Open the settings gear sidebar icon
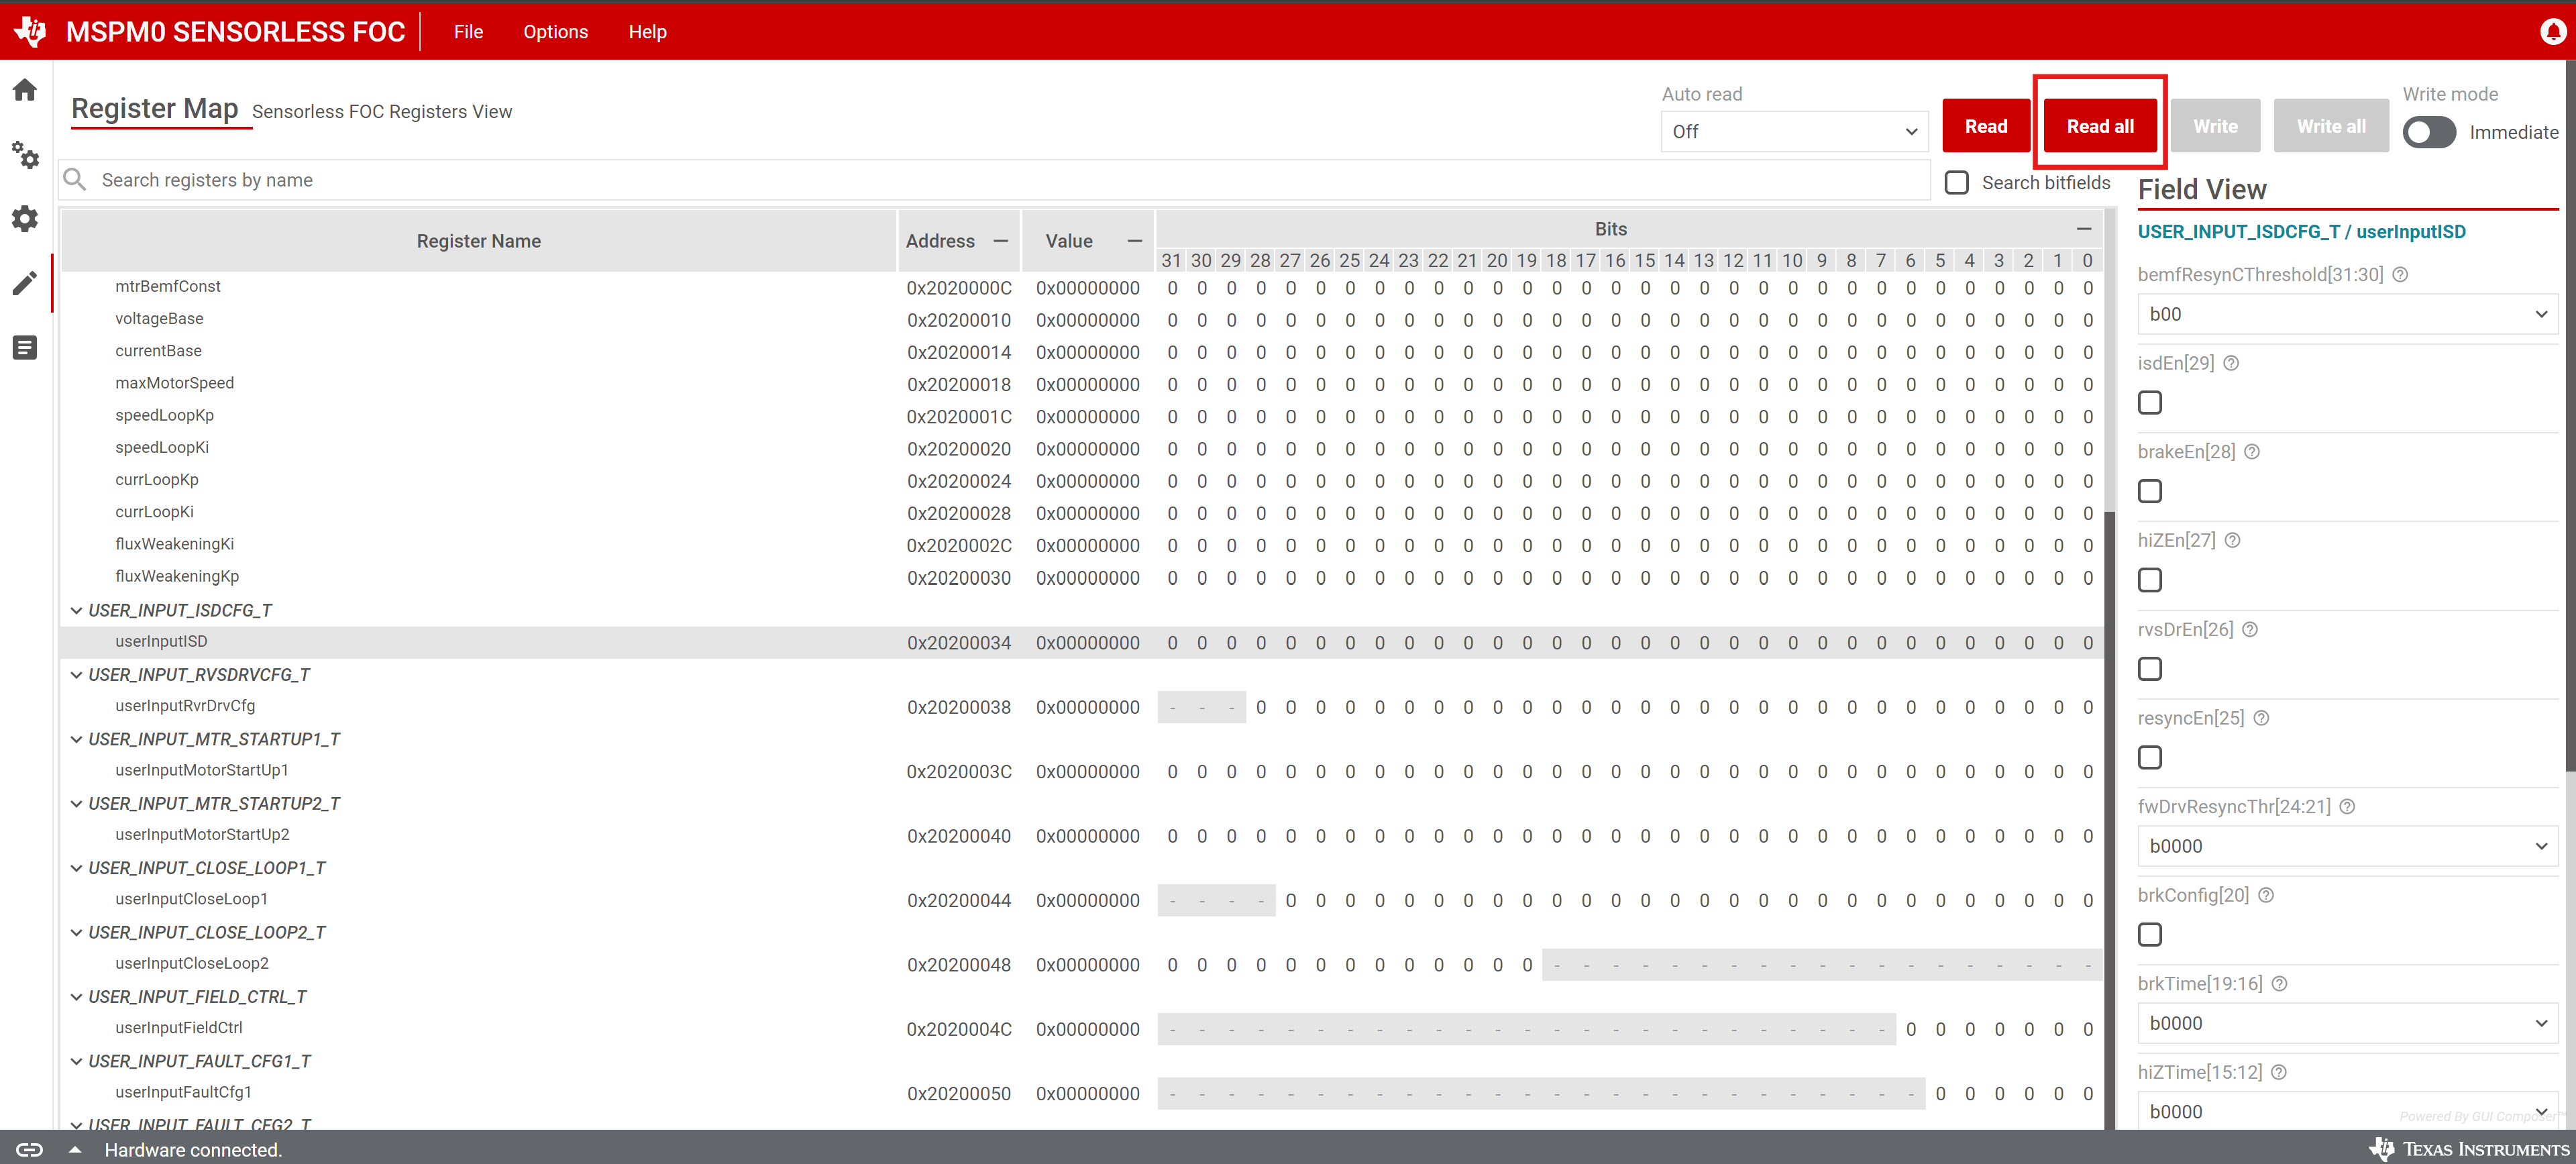 point(25,219)
